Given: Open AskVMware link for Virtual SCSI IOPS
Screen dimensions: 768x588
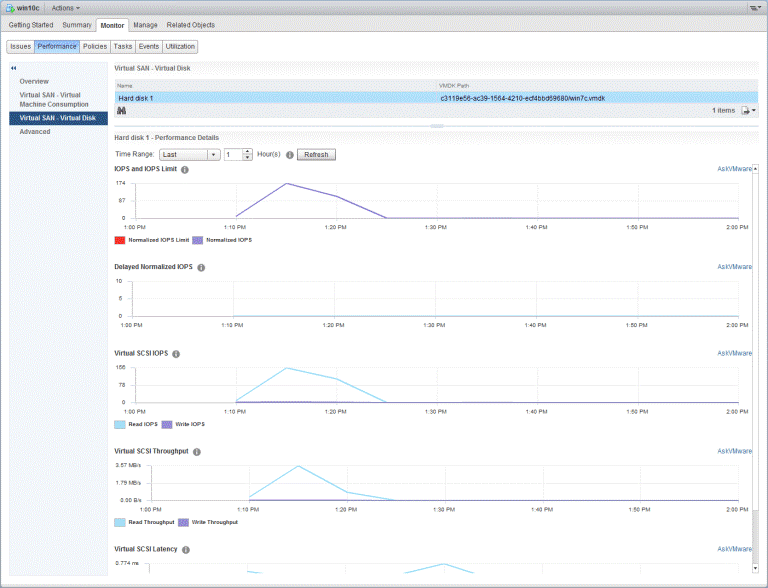Looking at the screenshot, I should [x=734, y=353].
